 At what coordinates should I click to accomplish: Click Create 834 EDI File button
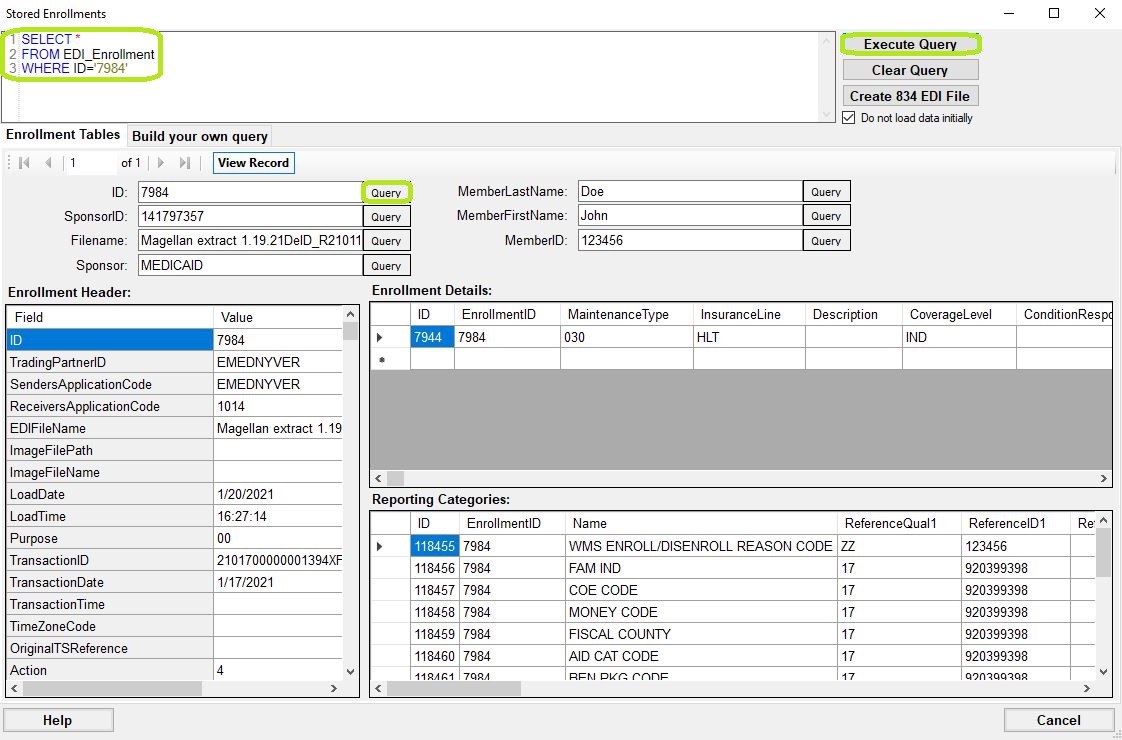[910, 96]
